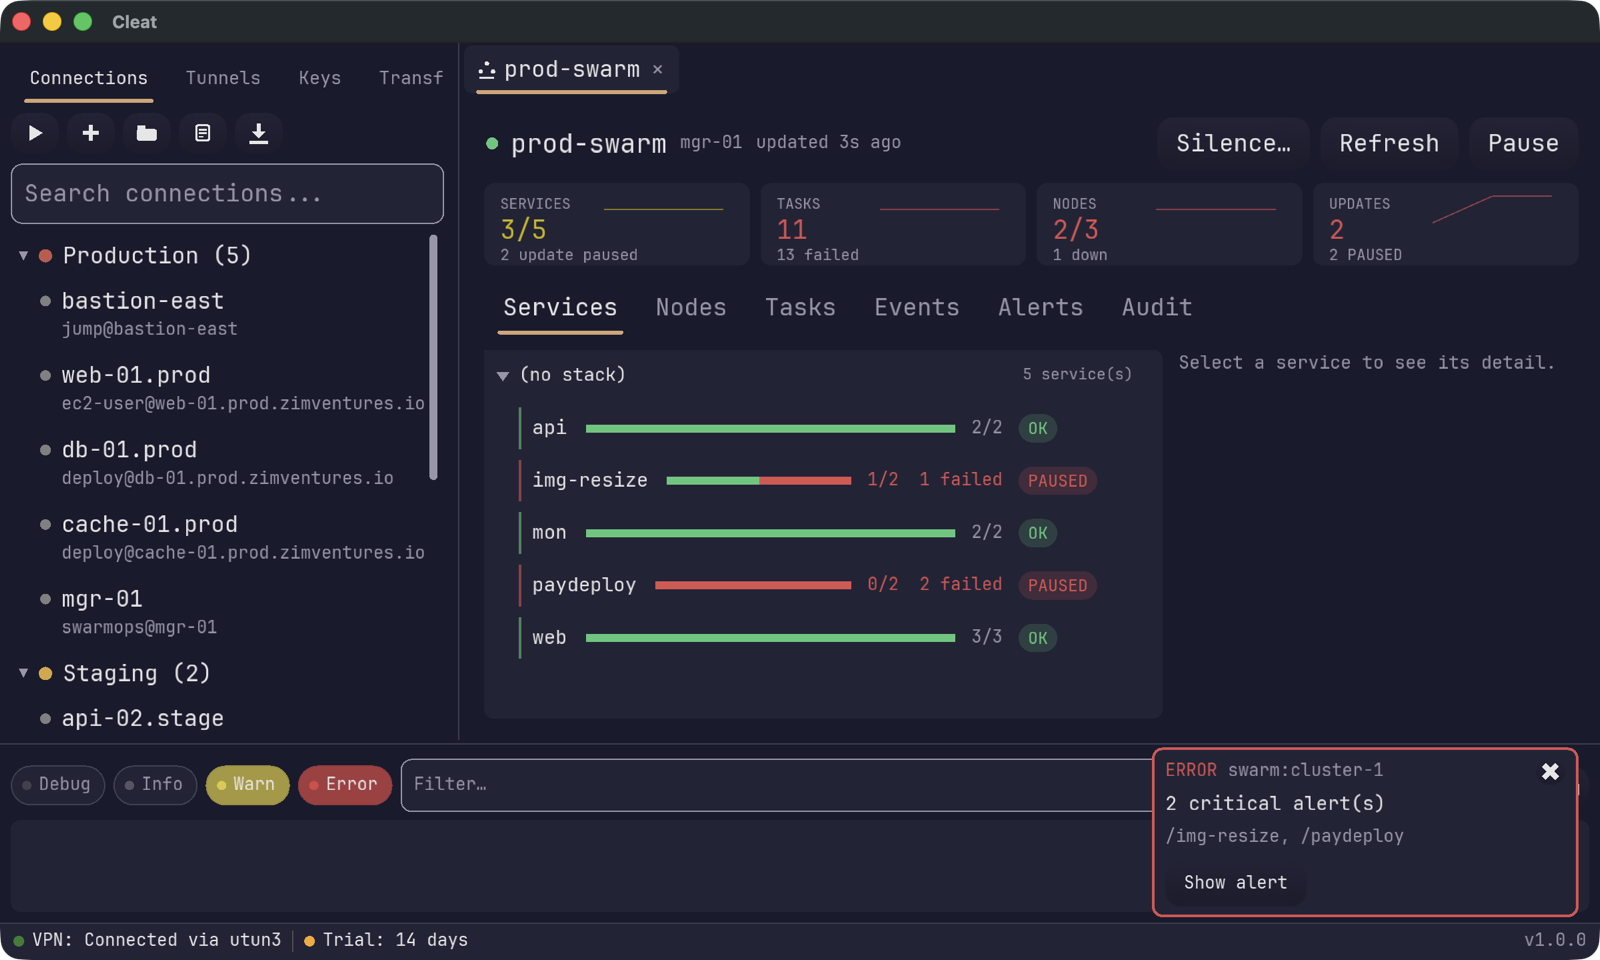Click the paydeploy service progress bar

[x=753, y=585]
